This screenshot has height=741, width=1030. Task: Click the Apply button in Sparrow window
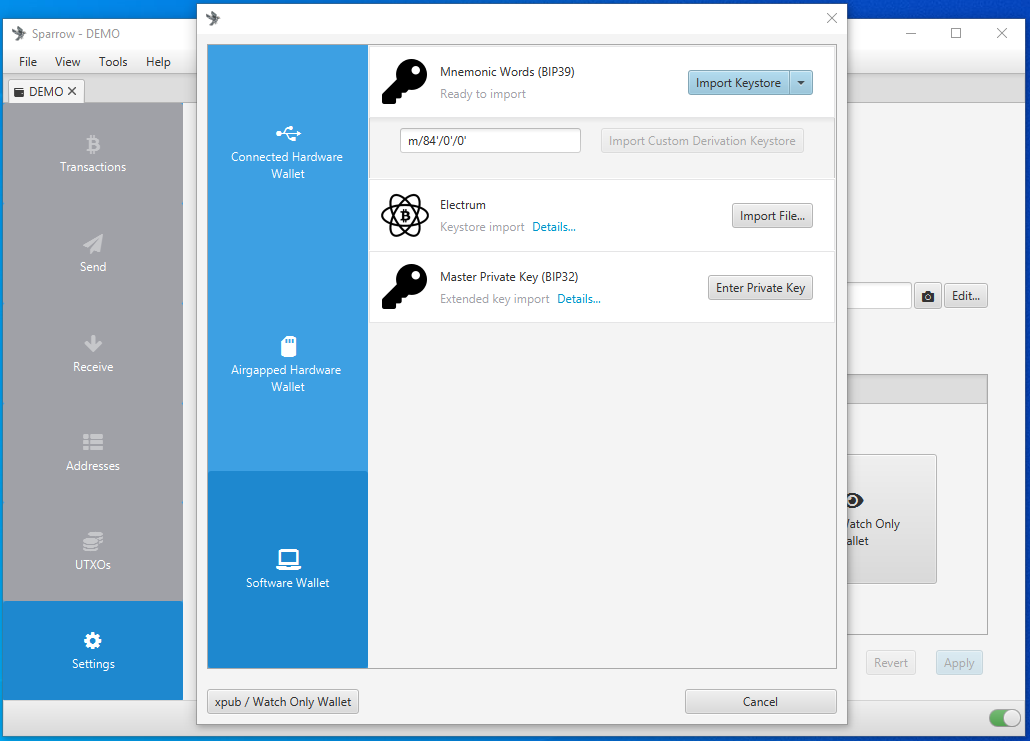tap(959, 663)
